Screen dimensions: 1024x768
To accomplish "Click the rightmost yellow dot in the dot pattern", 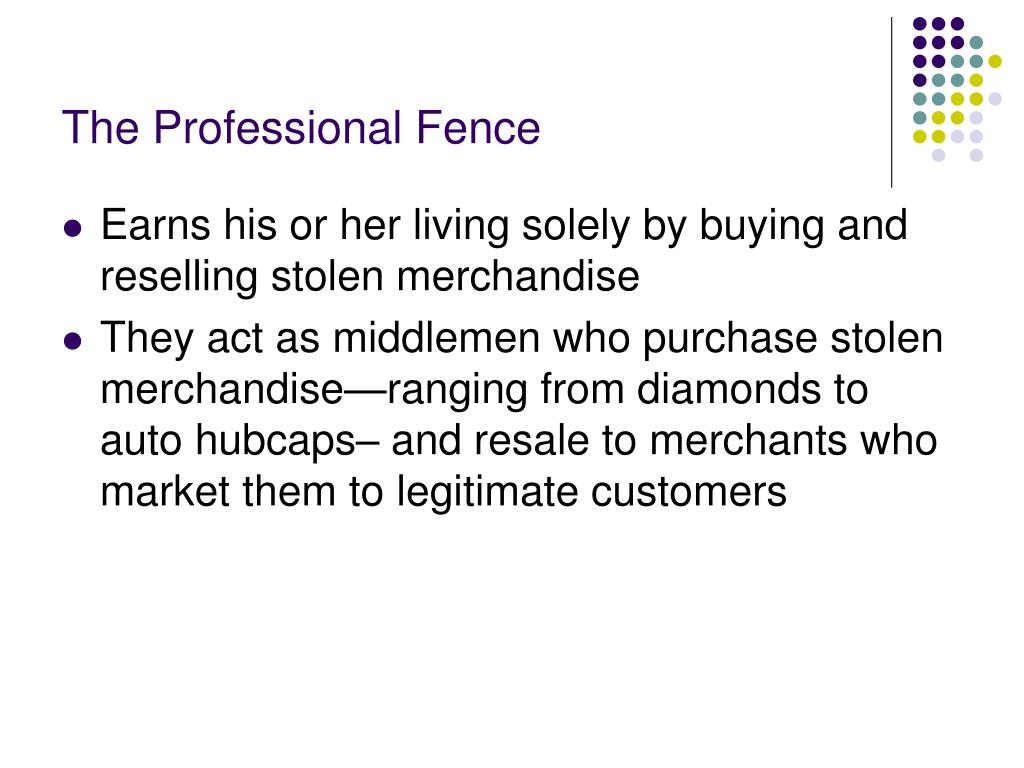I will tap(995, 61).
